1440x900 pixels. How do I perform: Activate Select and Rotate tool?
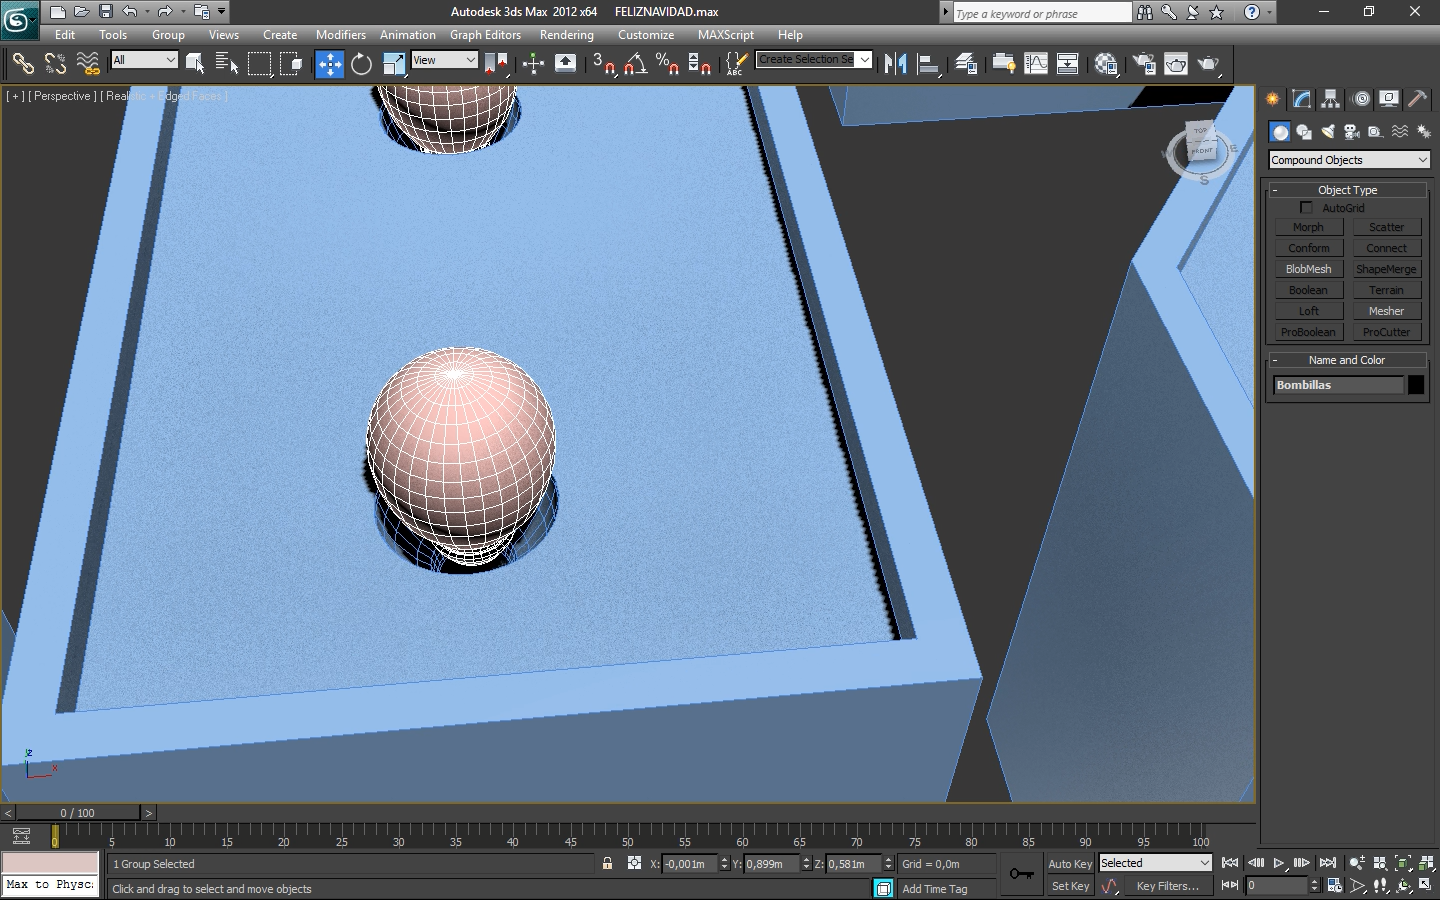(x=361, y=64)
